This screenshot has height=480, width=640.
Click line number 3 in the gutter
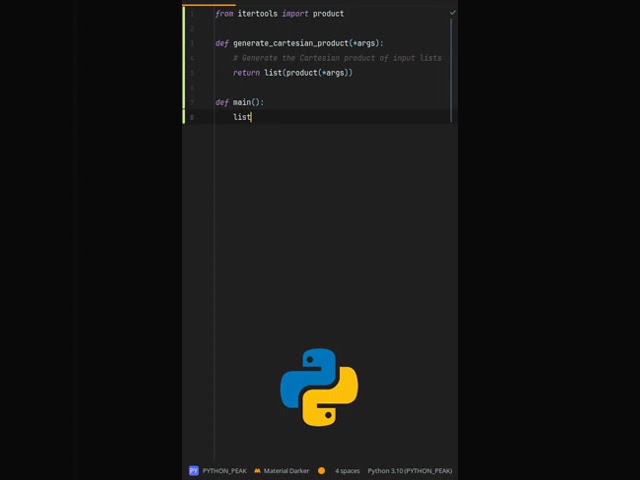[192, 43]
